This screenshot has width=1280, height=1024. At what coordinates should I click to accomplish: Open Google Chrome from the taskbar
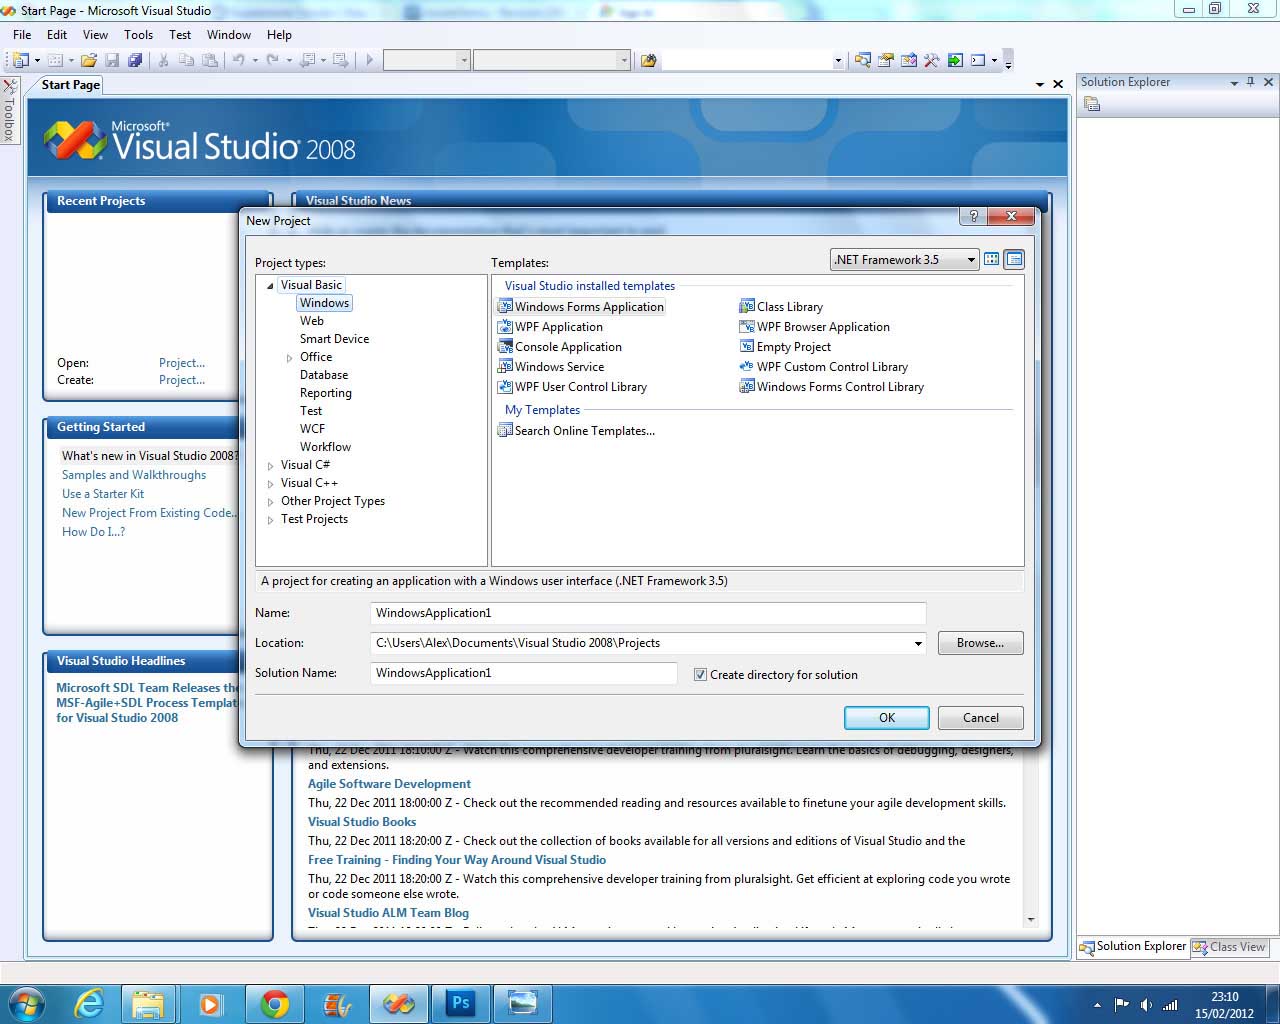click(x=274, y=1003)
